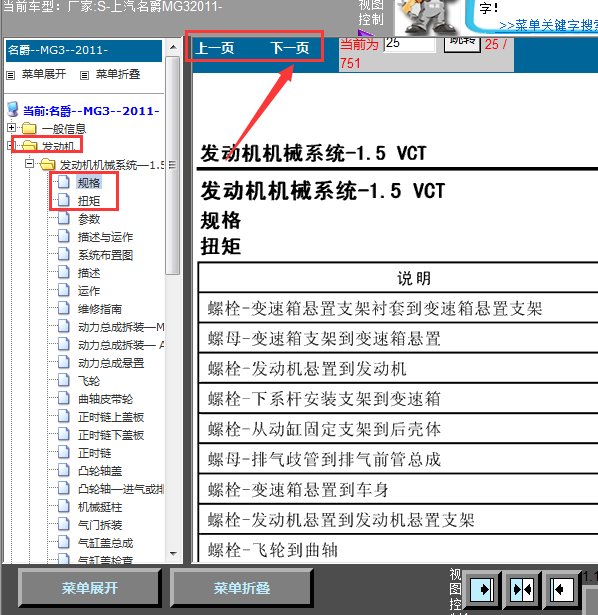
Task: Open the 系统布置图 document item
Action: pos(105,255)
